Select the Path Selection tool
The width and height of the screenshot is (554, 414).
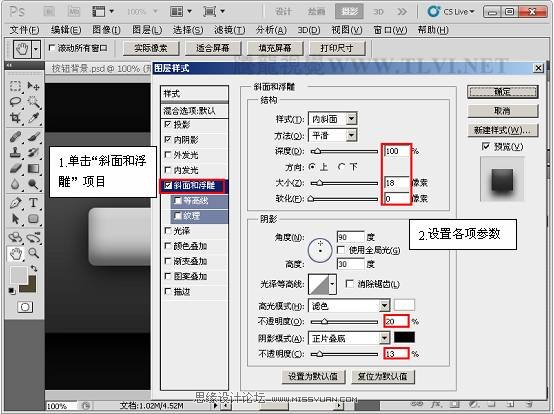16,219
